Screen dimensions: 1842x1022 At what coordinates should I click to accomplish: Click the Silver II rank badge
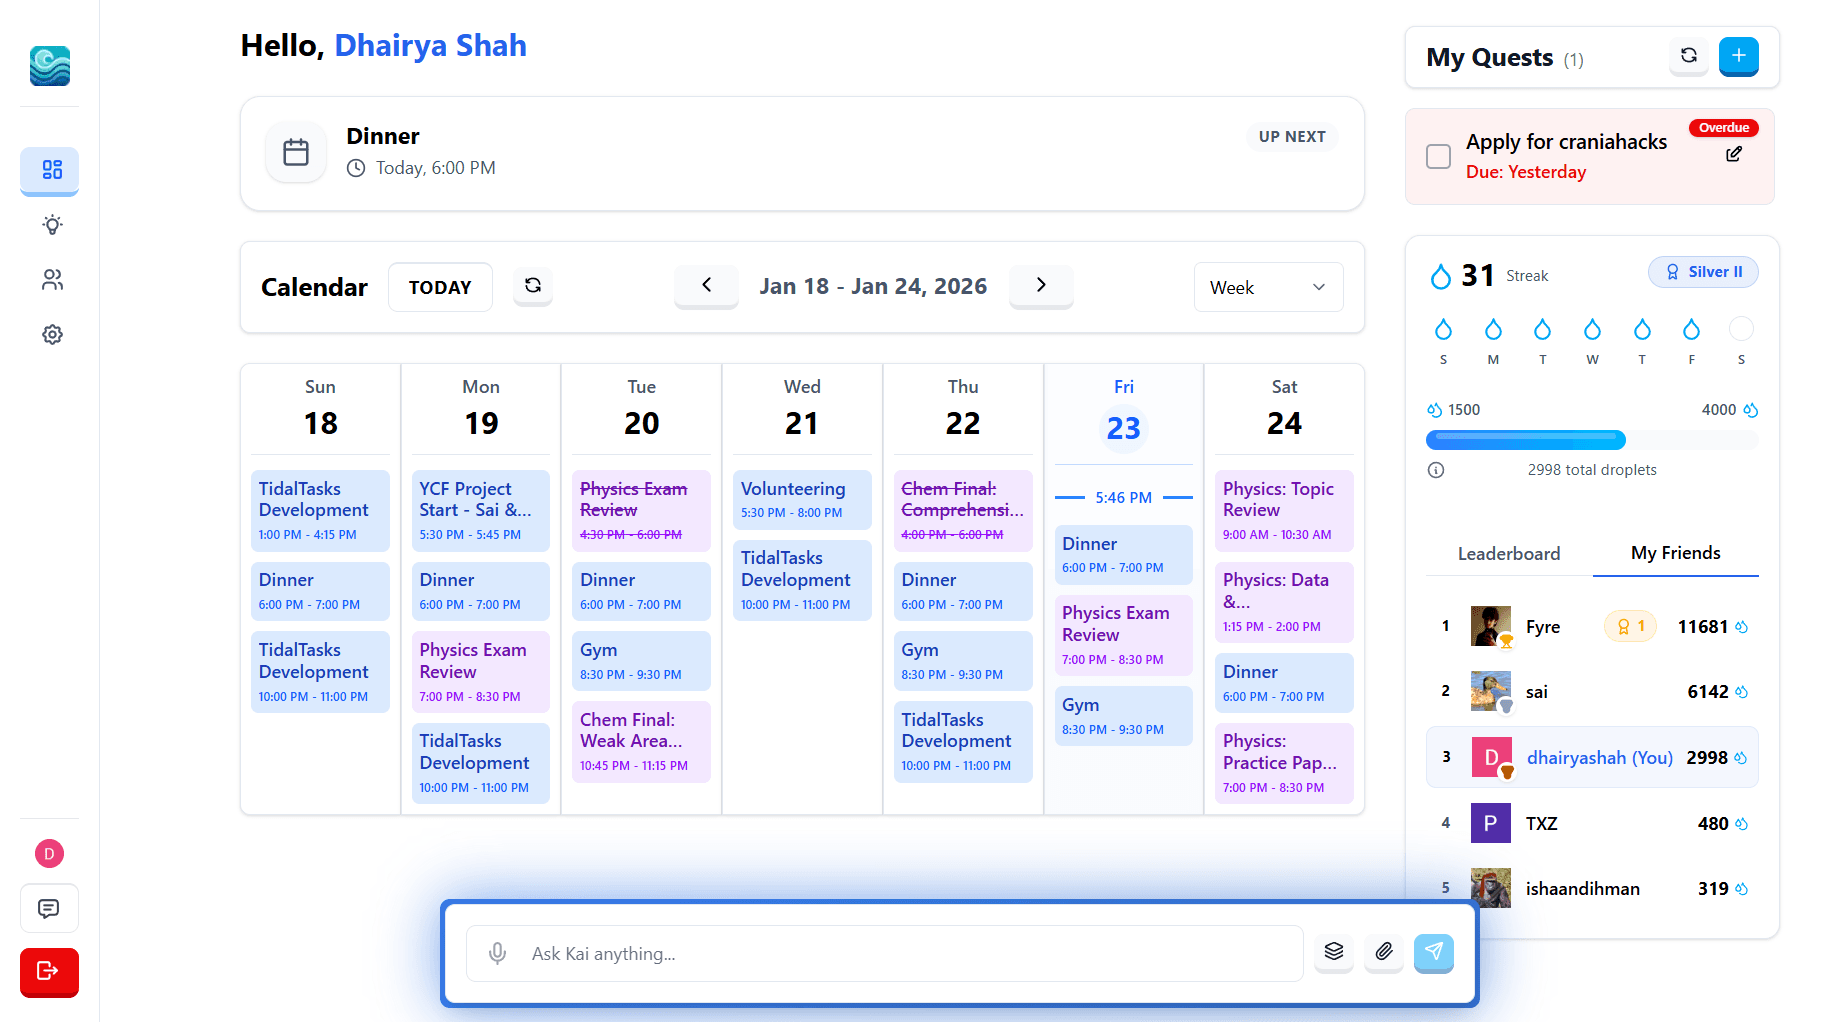tap(1703, 272)
